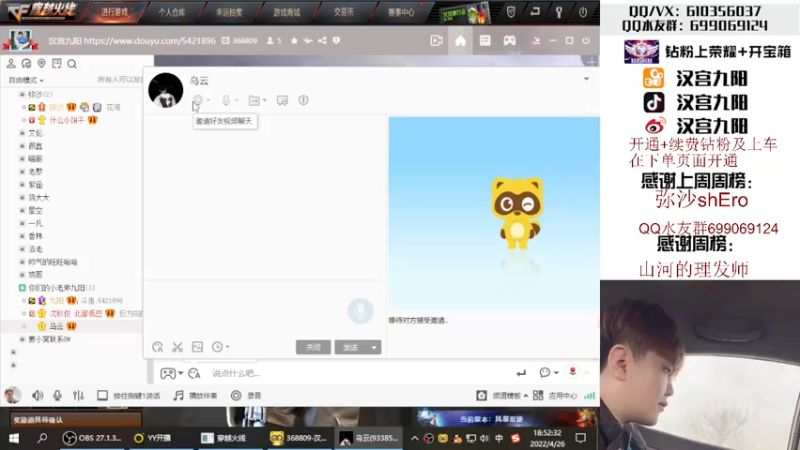Viewport: 800px width, 450px height.
Task: Click the 关闭 button in chat window
Action: 313,347
